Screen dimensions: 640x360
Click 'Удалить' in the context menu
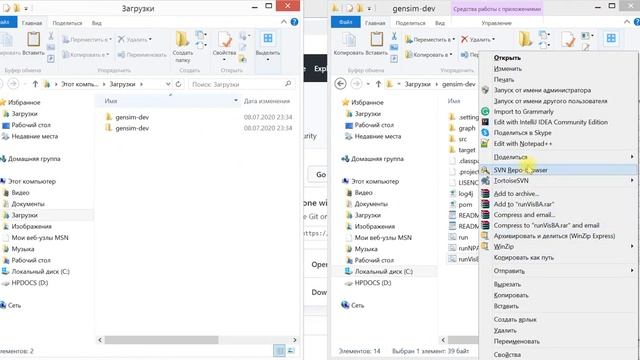pos(505,330)
